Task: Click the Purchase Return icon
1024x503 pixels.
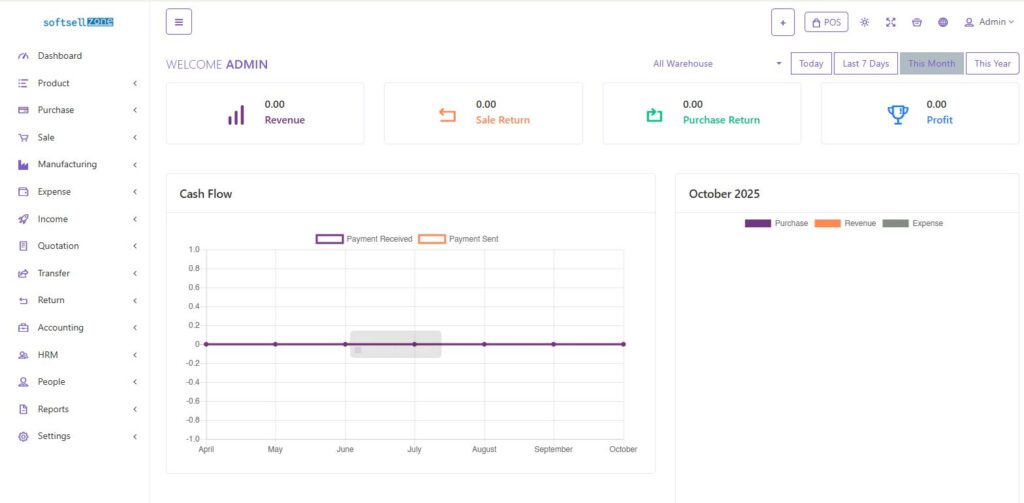Action: [x=654, y=115]
